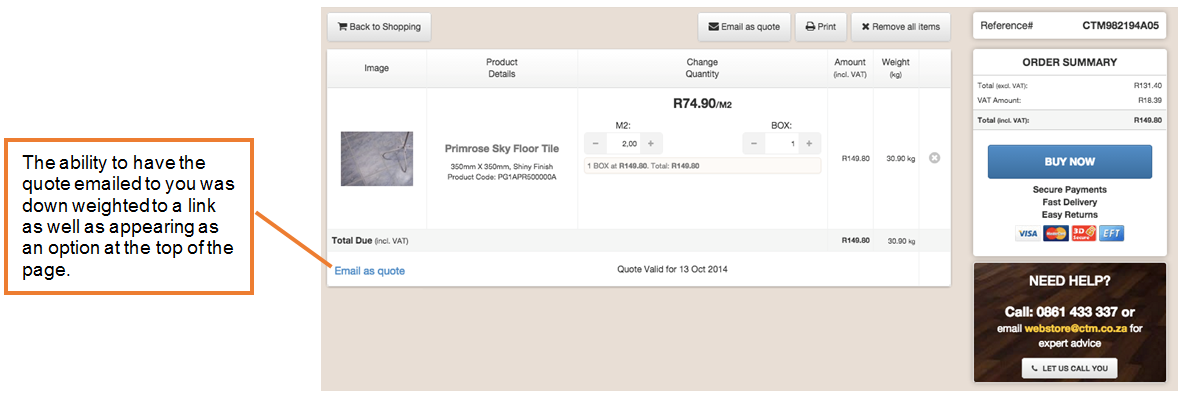Click the reference number CTM982194A05
1186x398 pixels.
1120,26
